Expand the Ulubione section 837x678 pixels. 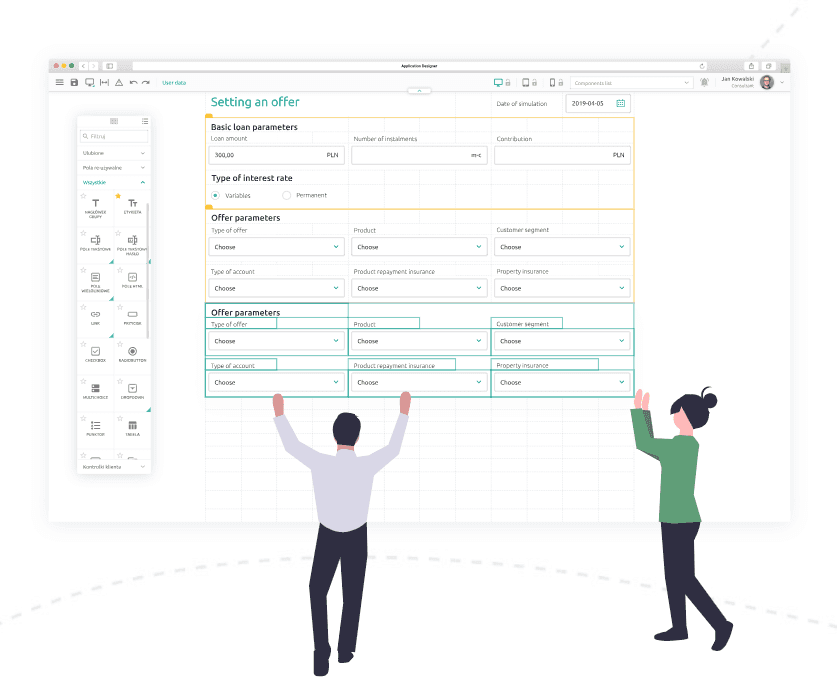(x=114, y=153)
